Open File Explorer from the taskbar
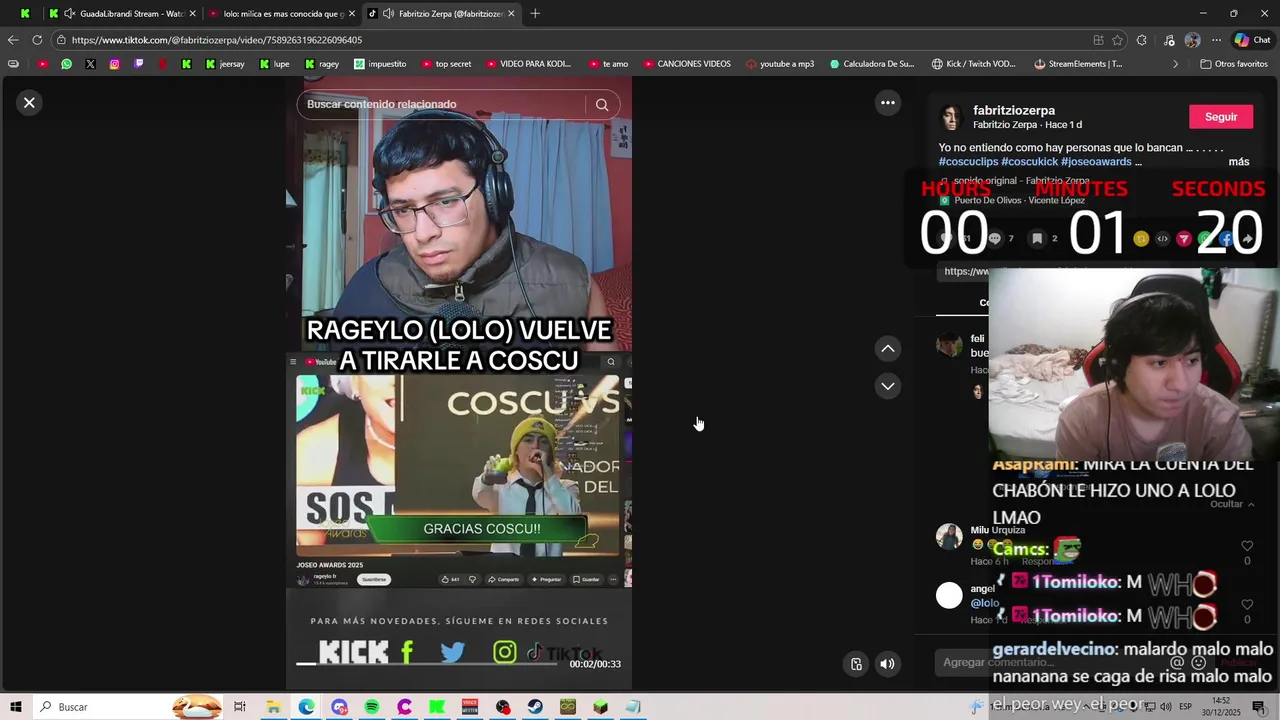Screen dimensions: 1280x720 tap(273, 707)
